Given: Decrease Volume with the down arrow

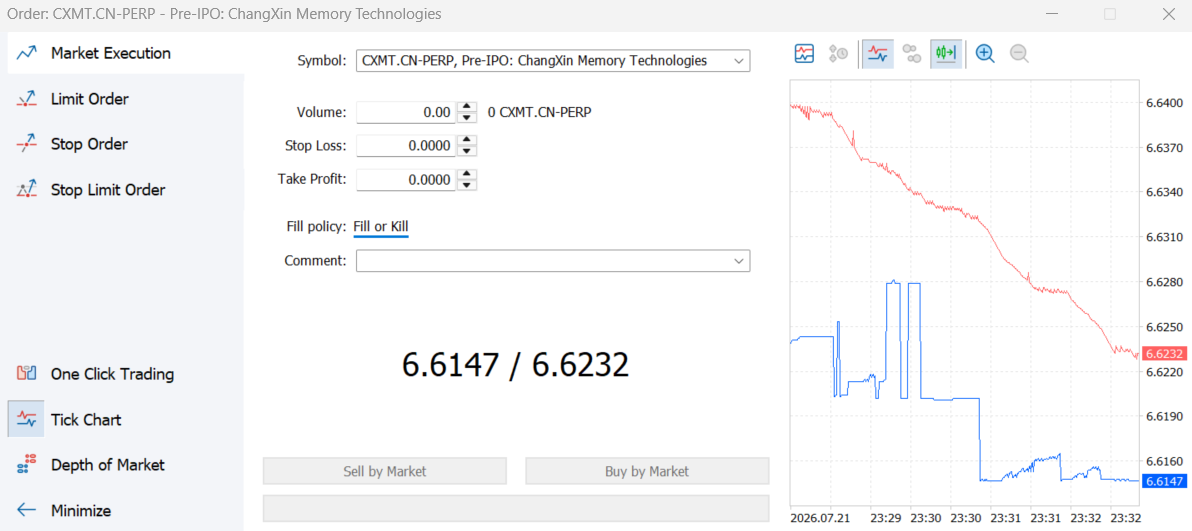Looking at the screenshot, I should tap(469, 118).
